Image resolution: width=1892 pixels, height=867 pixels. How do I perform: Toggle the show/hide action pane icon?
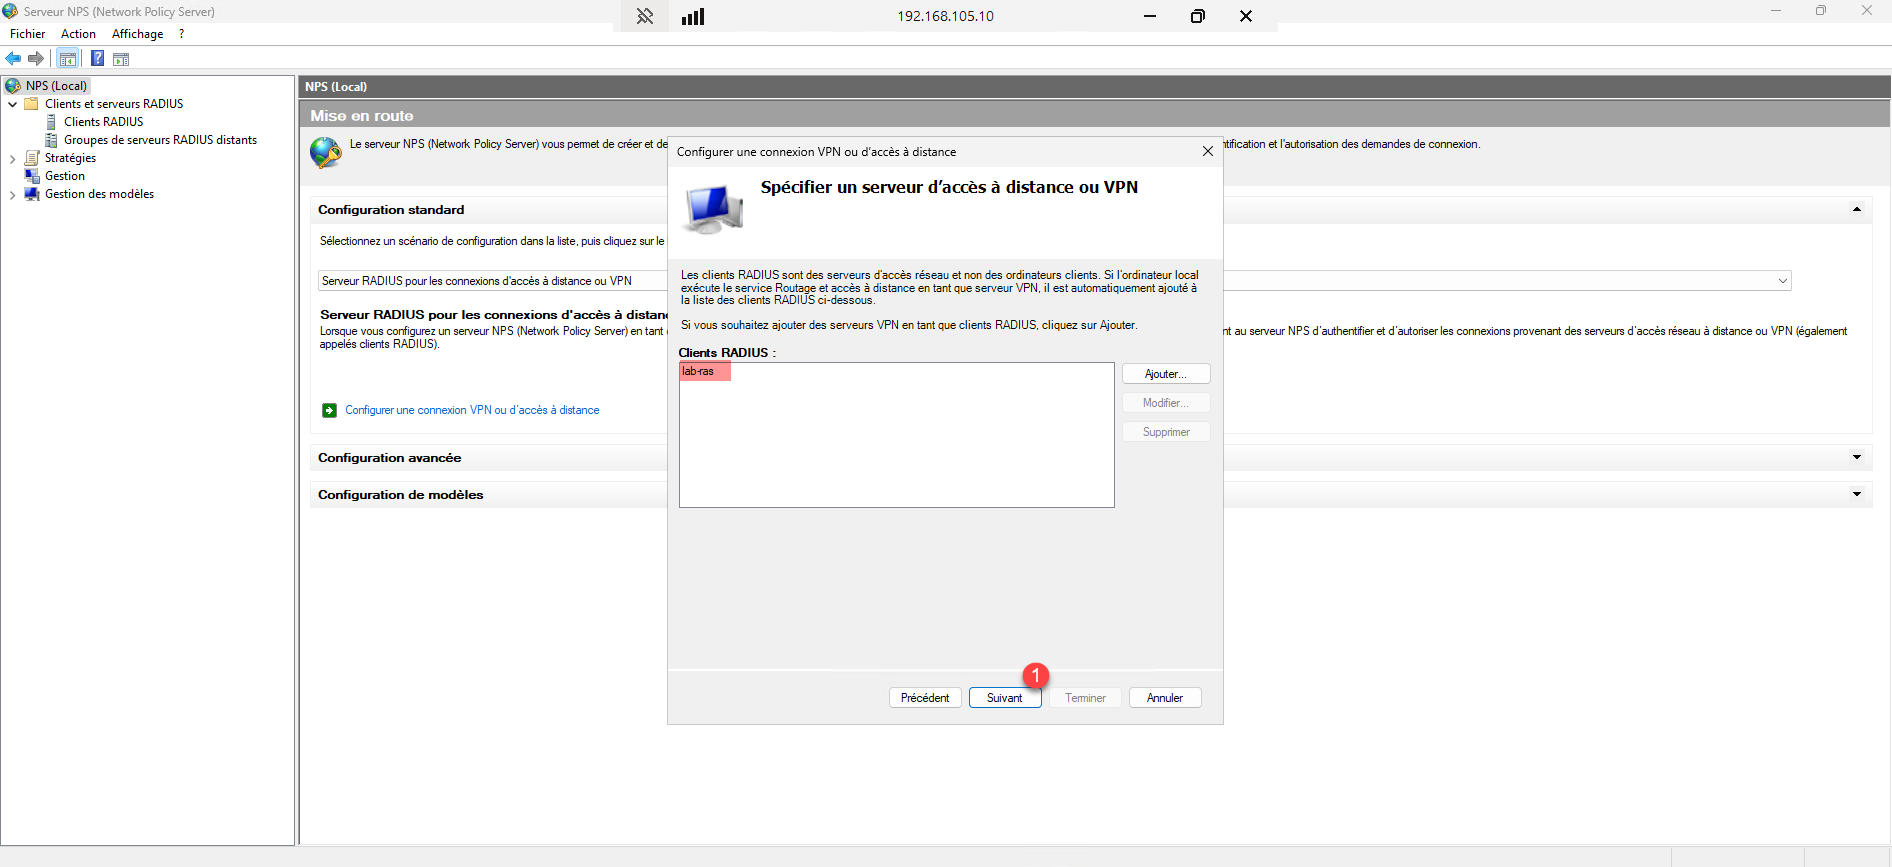(x=121, y=59)
